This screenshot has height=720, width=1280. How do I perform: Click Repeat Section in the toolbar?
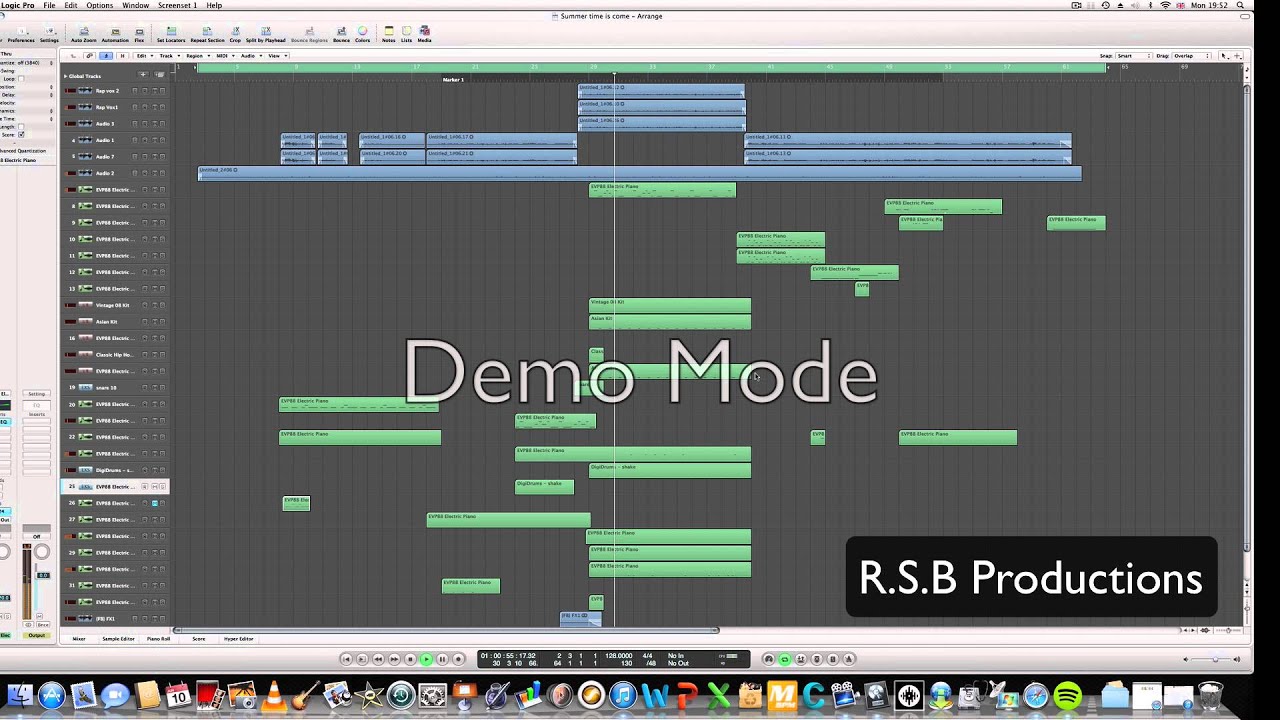207,34
